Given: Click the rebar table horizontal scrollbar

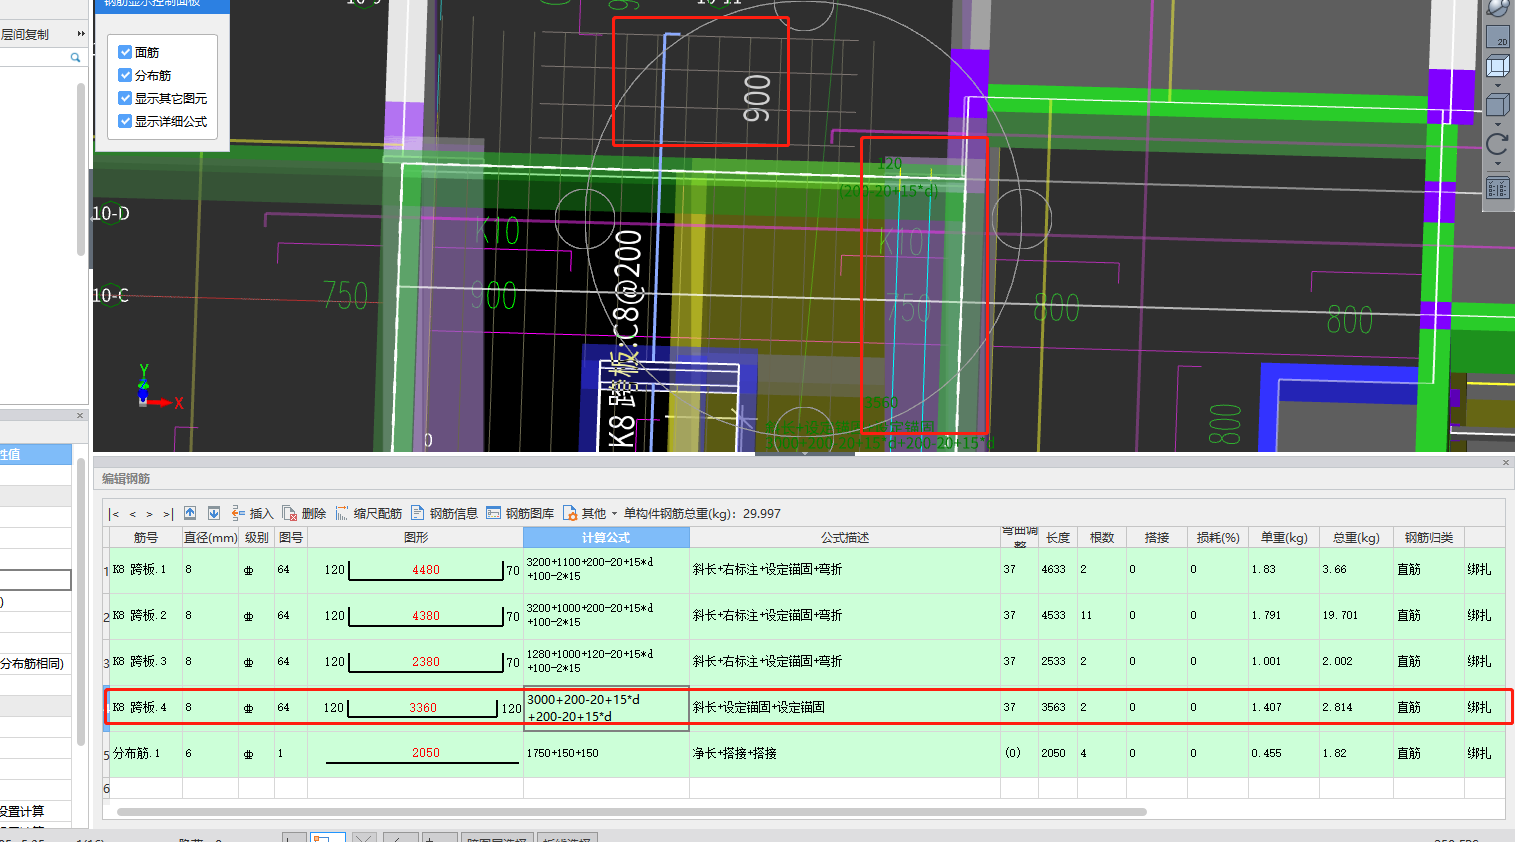Looking at the screenshot, I should 631,812.
